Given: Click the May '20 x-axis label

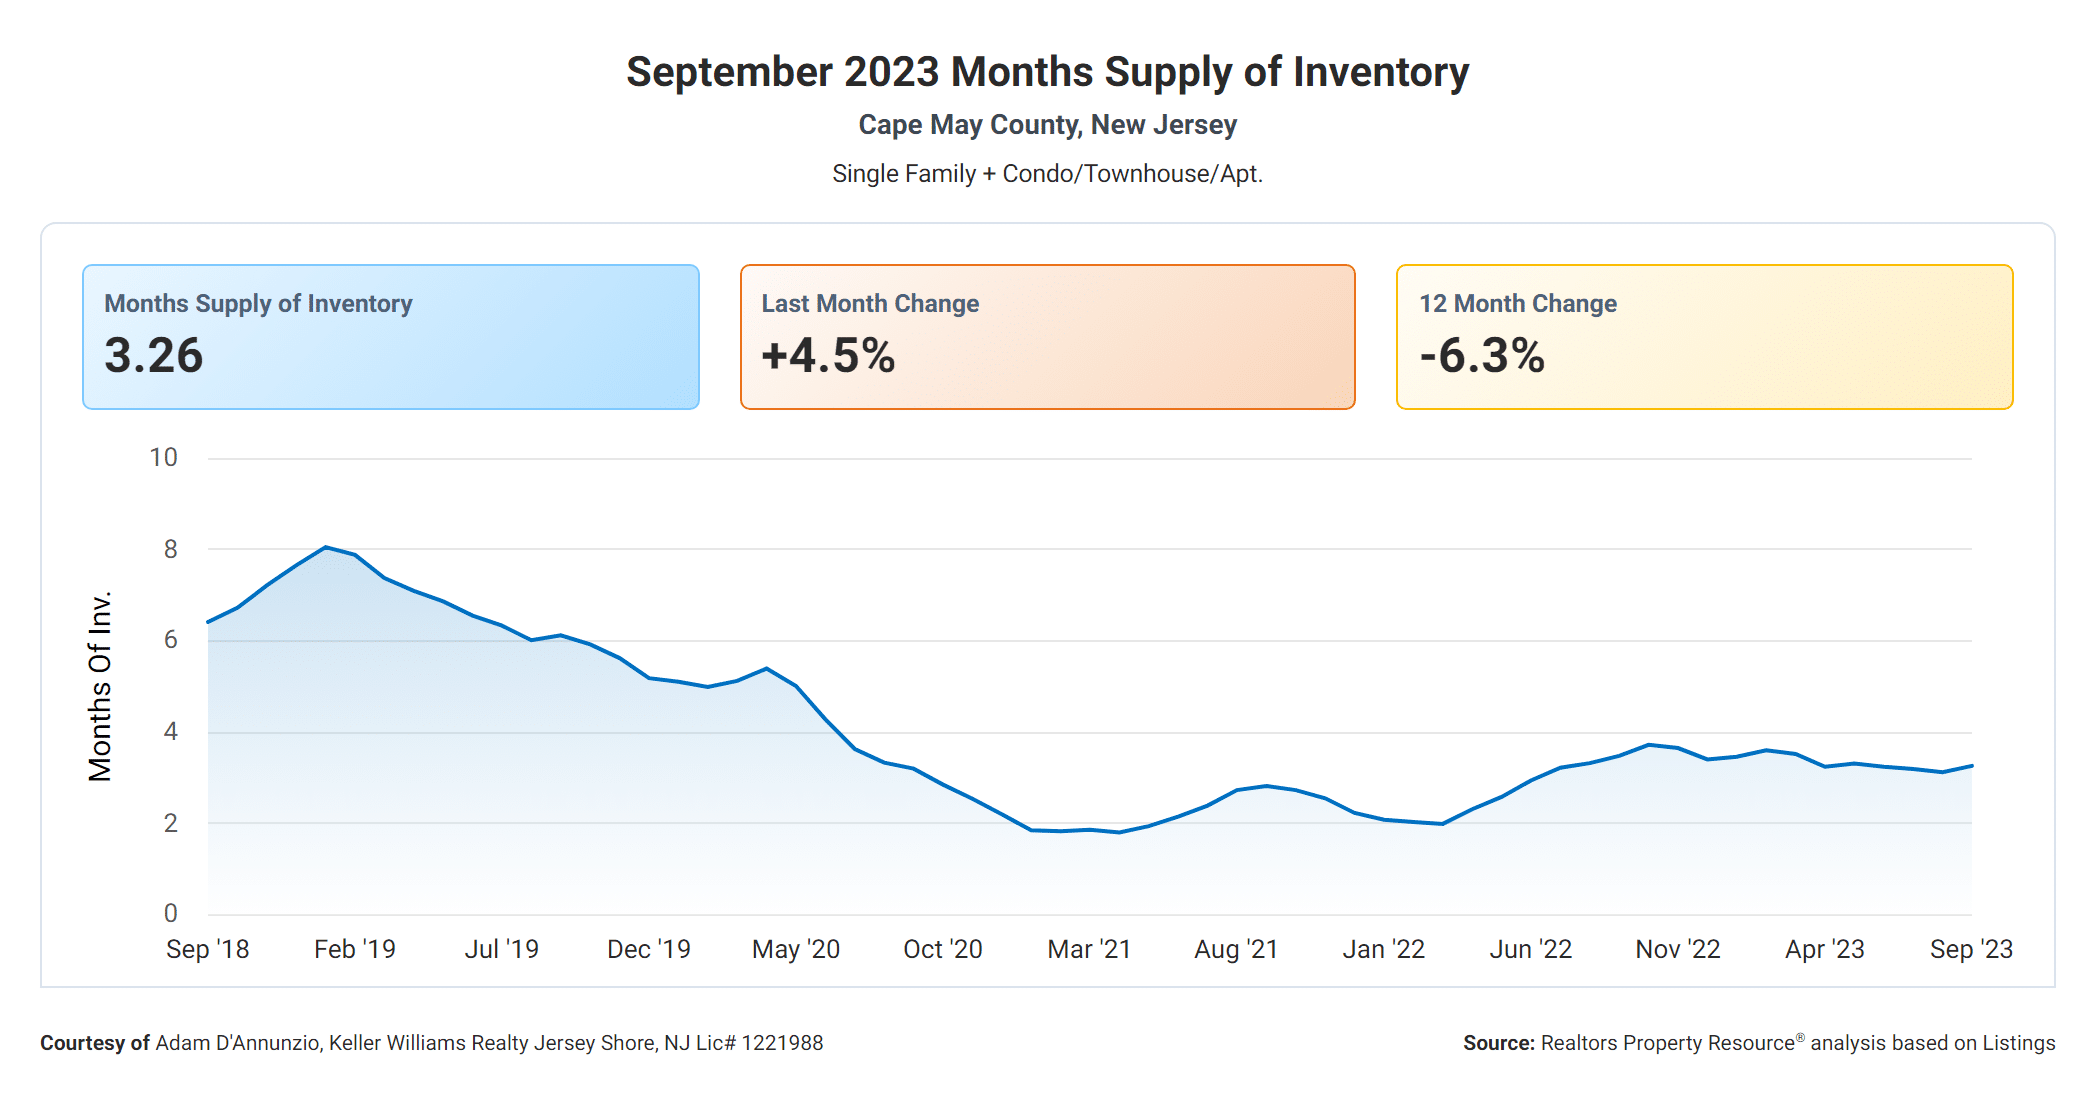Looking at the screenshot, I should 795,949.
